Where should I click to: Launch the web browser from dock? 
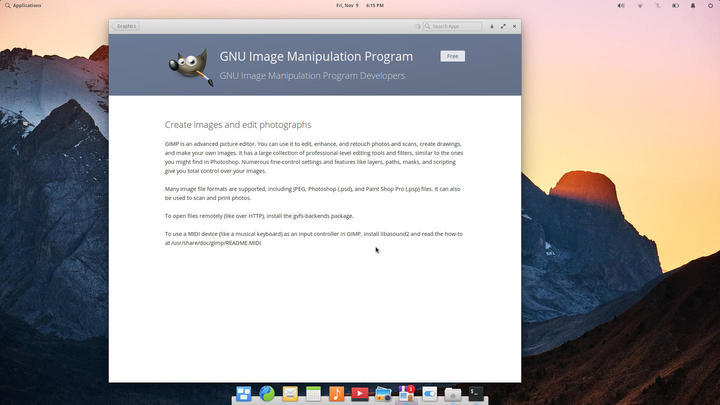click(x=267, y=394)
